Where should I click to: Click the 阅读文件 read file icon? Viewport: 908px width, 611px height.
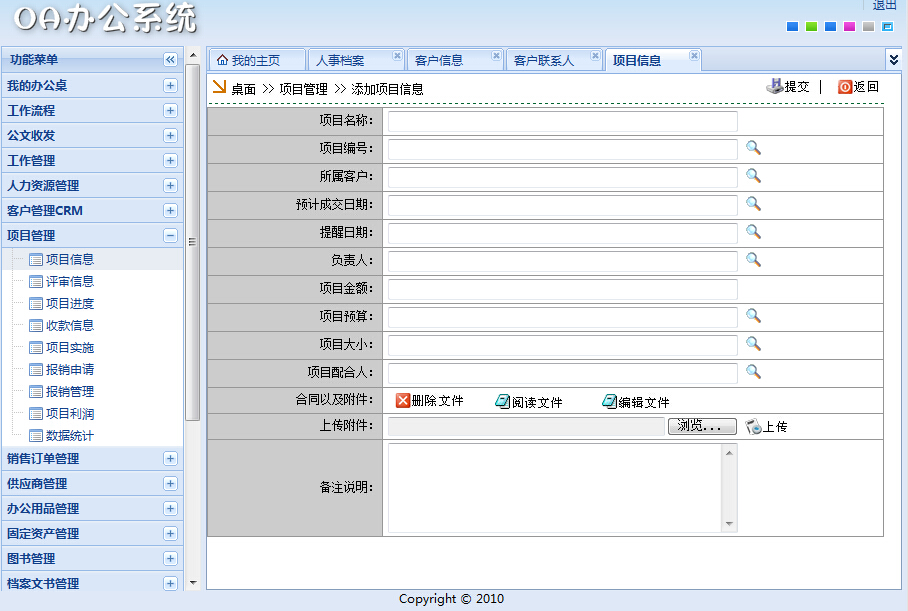(x=503, y=401)
